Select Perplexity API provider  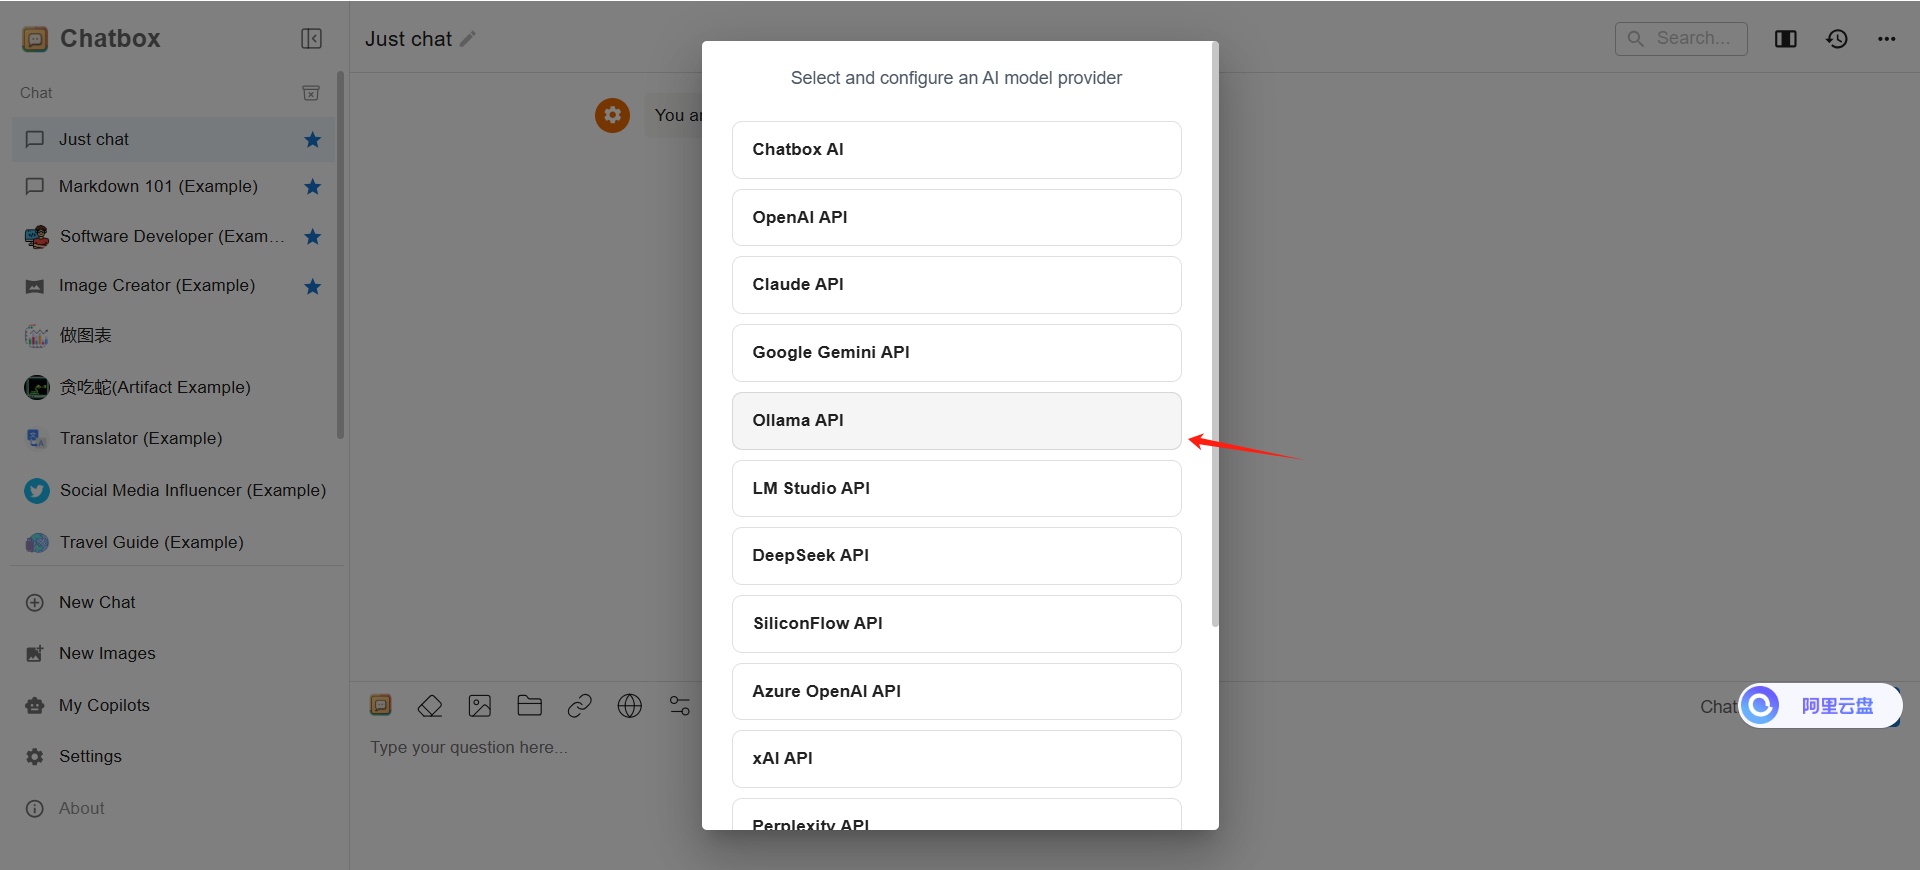point(957,815)
